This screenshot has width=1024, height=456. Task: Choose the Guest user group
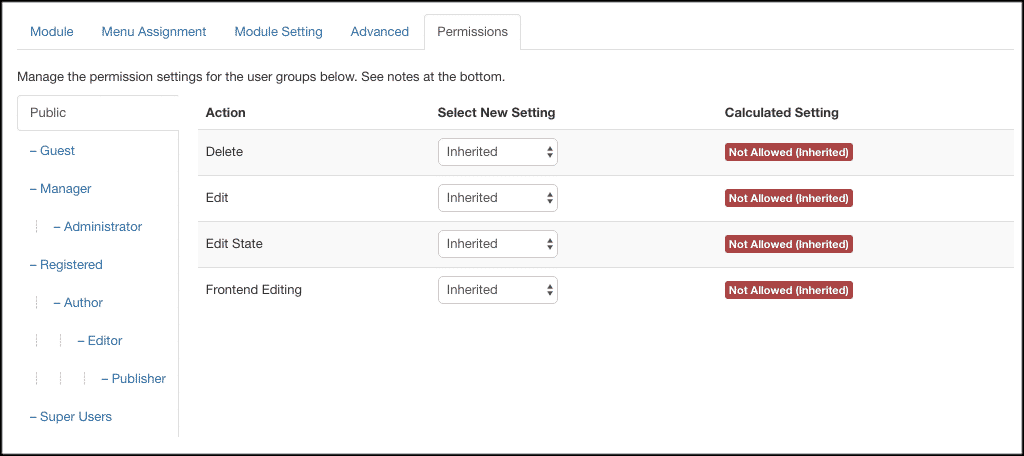point(57,151)
